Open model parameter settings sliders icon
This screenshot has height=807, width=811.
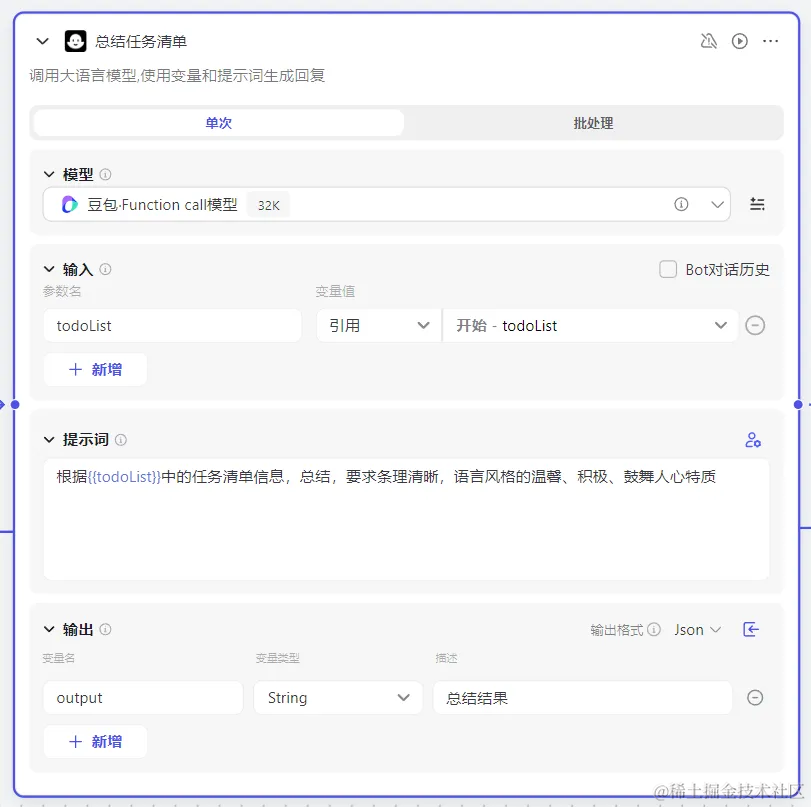[x=757, y=204]
